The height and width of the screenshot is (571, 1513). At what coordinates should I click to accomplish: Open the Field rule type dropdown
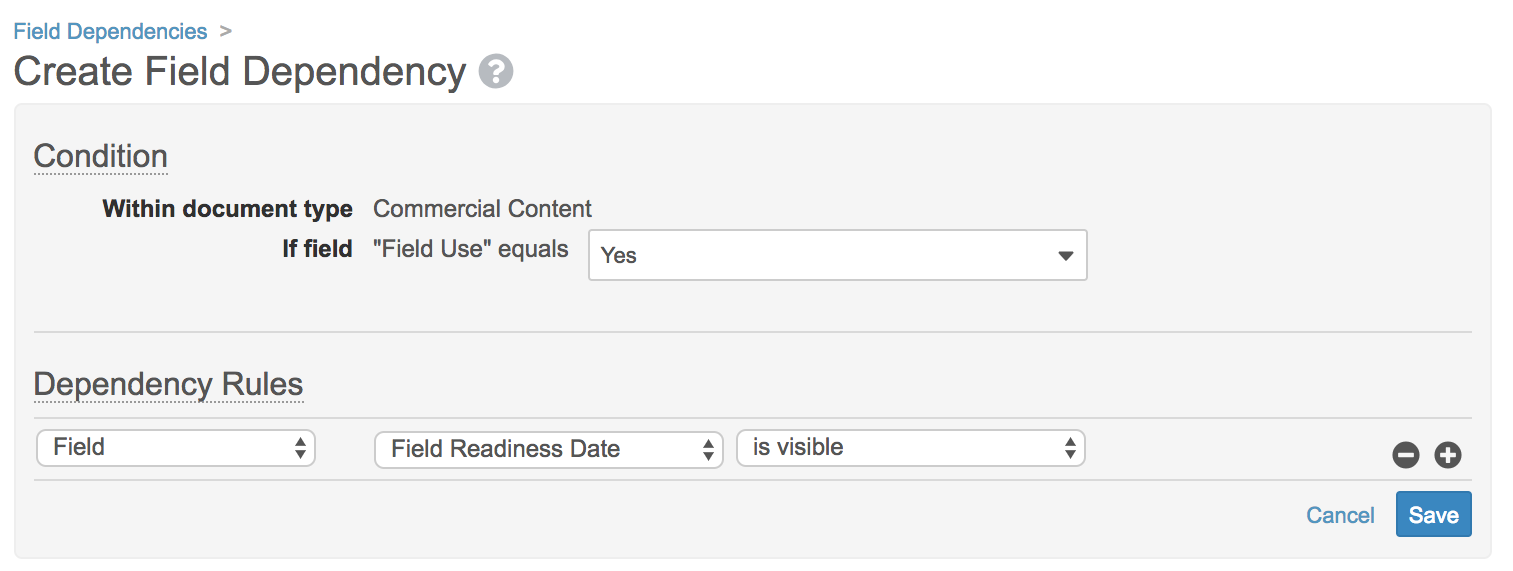click(x=176, y=448)
